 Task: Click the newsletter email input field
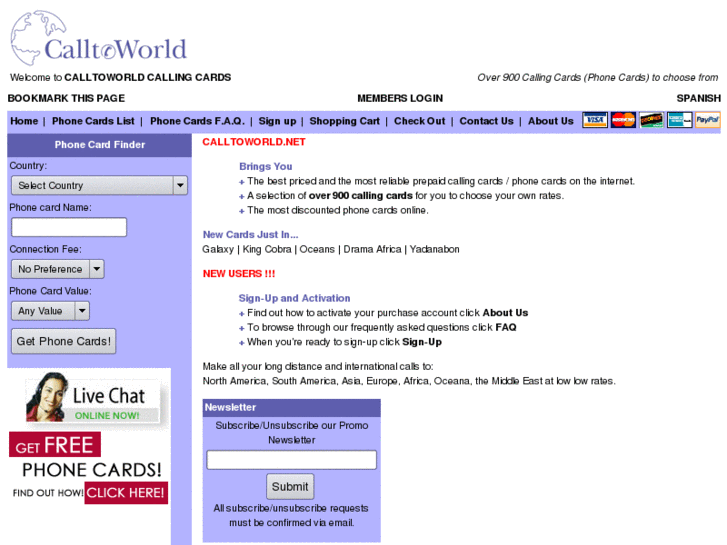click(292, 460)
